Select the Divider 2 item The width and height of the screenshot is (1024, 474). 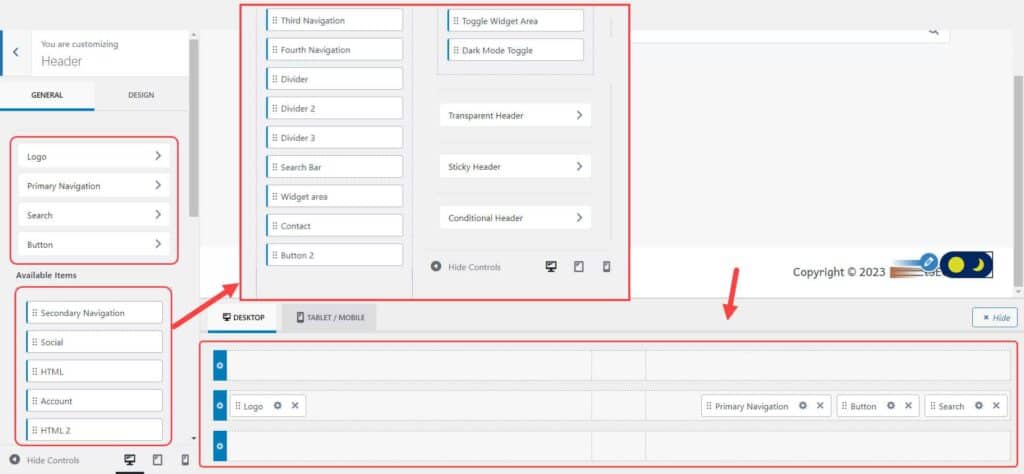point(334,108)
